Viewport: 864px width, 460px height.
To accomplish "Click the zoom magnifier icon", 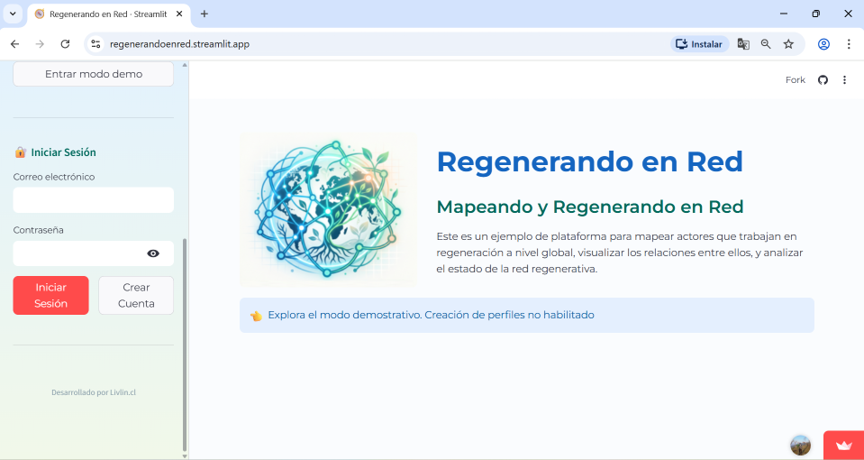I will click(765, 44).
